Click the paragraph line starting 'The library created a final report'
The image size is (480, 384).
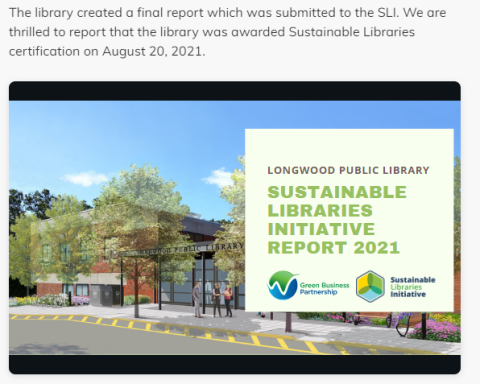click(227, 13)
